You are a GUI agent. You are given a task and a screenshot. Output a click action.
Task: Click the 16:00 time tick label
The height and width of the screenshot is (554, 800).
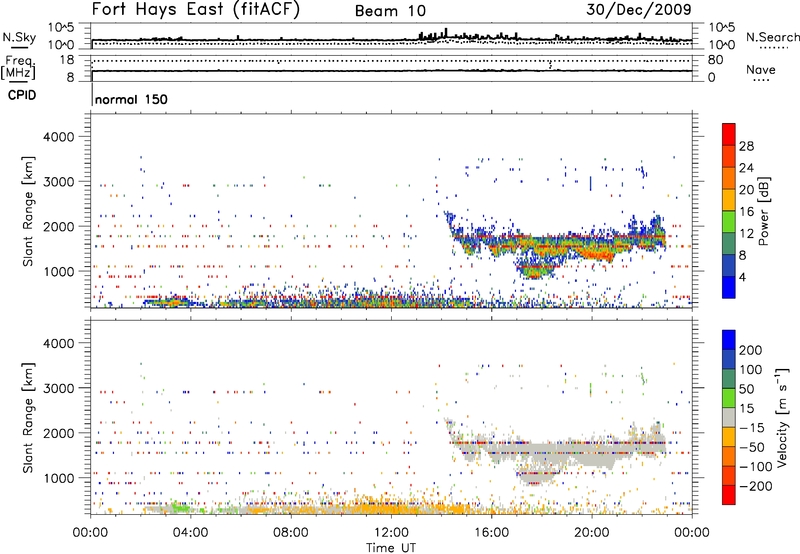pyautogui.click(x=491, y=533)
